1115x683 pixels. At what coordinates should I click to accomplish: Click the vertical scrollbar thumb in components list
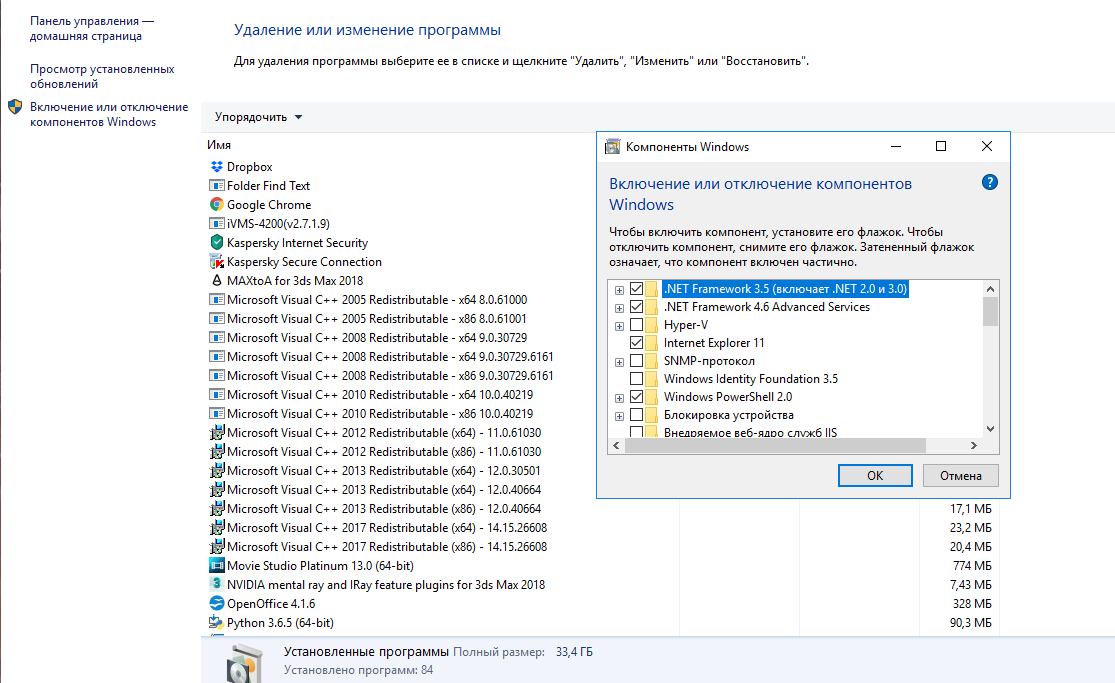point(990,311)
